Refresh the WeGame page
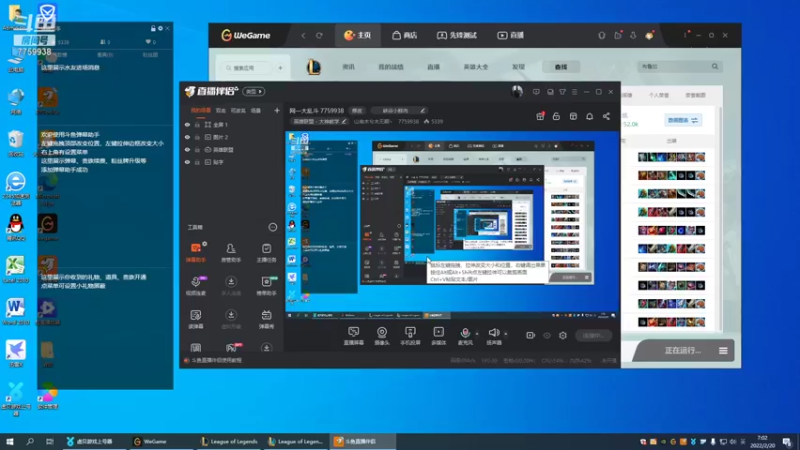800x450 pixels. pyautogui.click(x=319, y=35)
